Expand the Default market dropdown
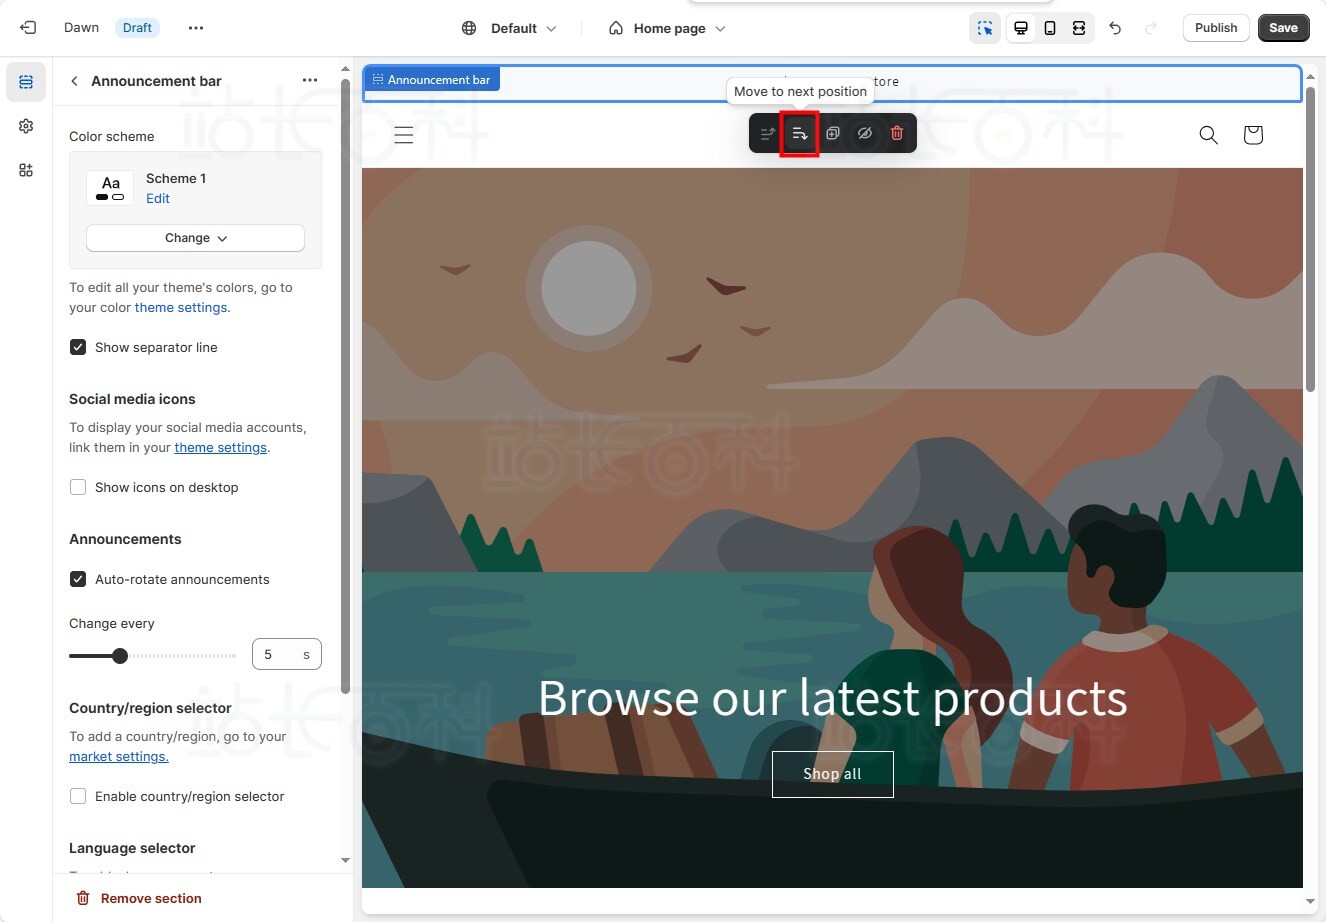The image size is (1326, 922). [510, 28]
